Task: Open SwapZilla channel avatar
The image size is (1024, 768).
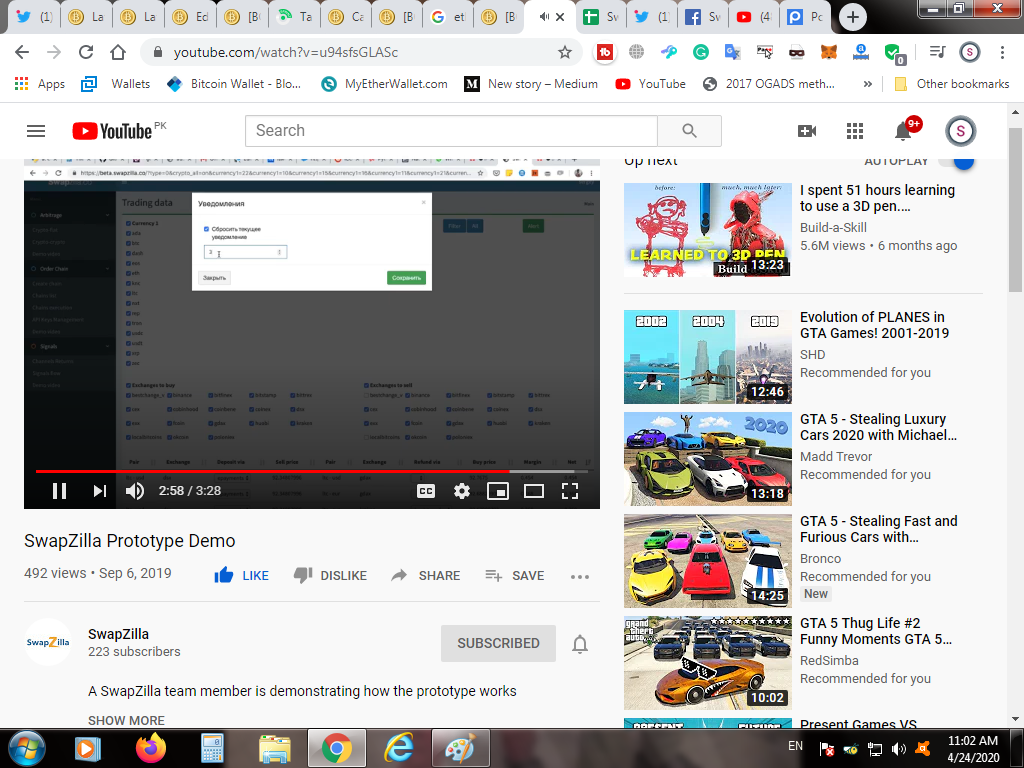Action: click(48, 642)
